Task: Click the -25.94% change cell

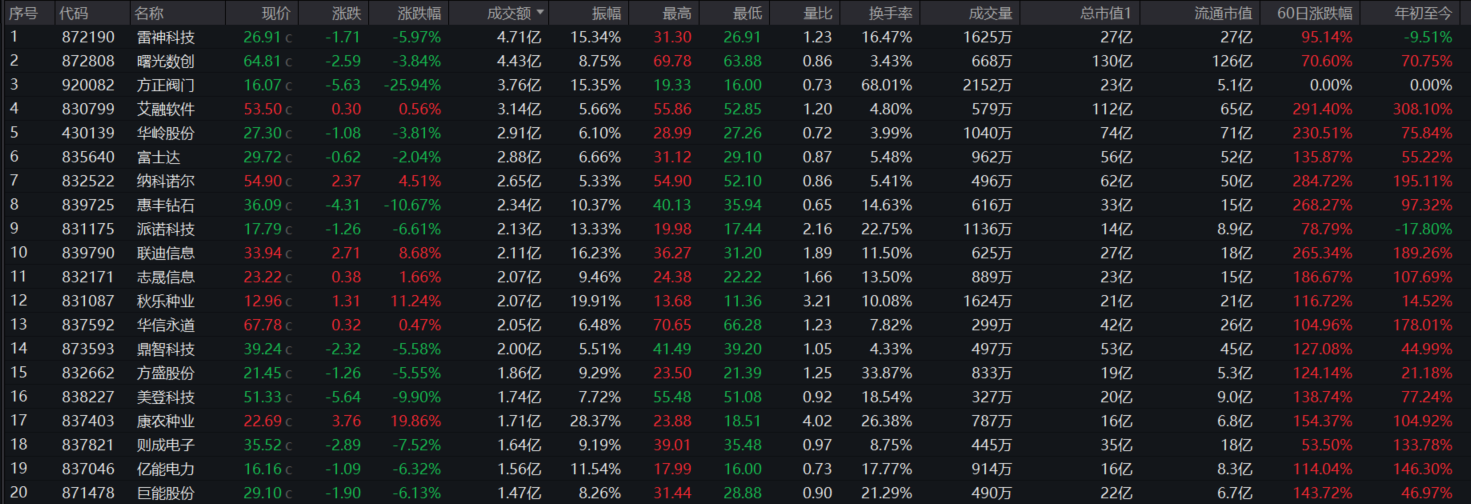Action: (x=411, y=85)
